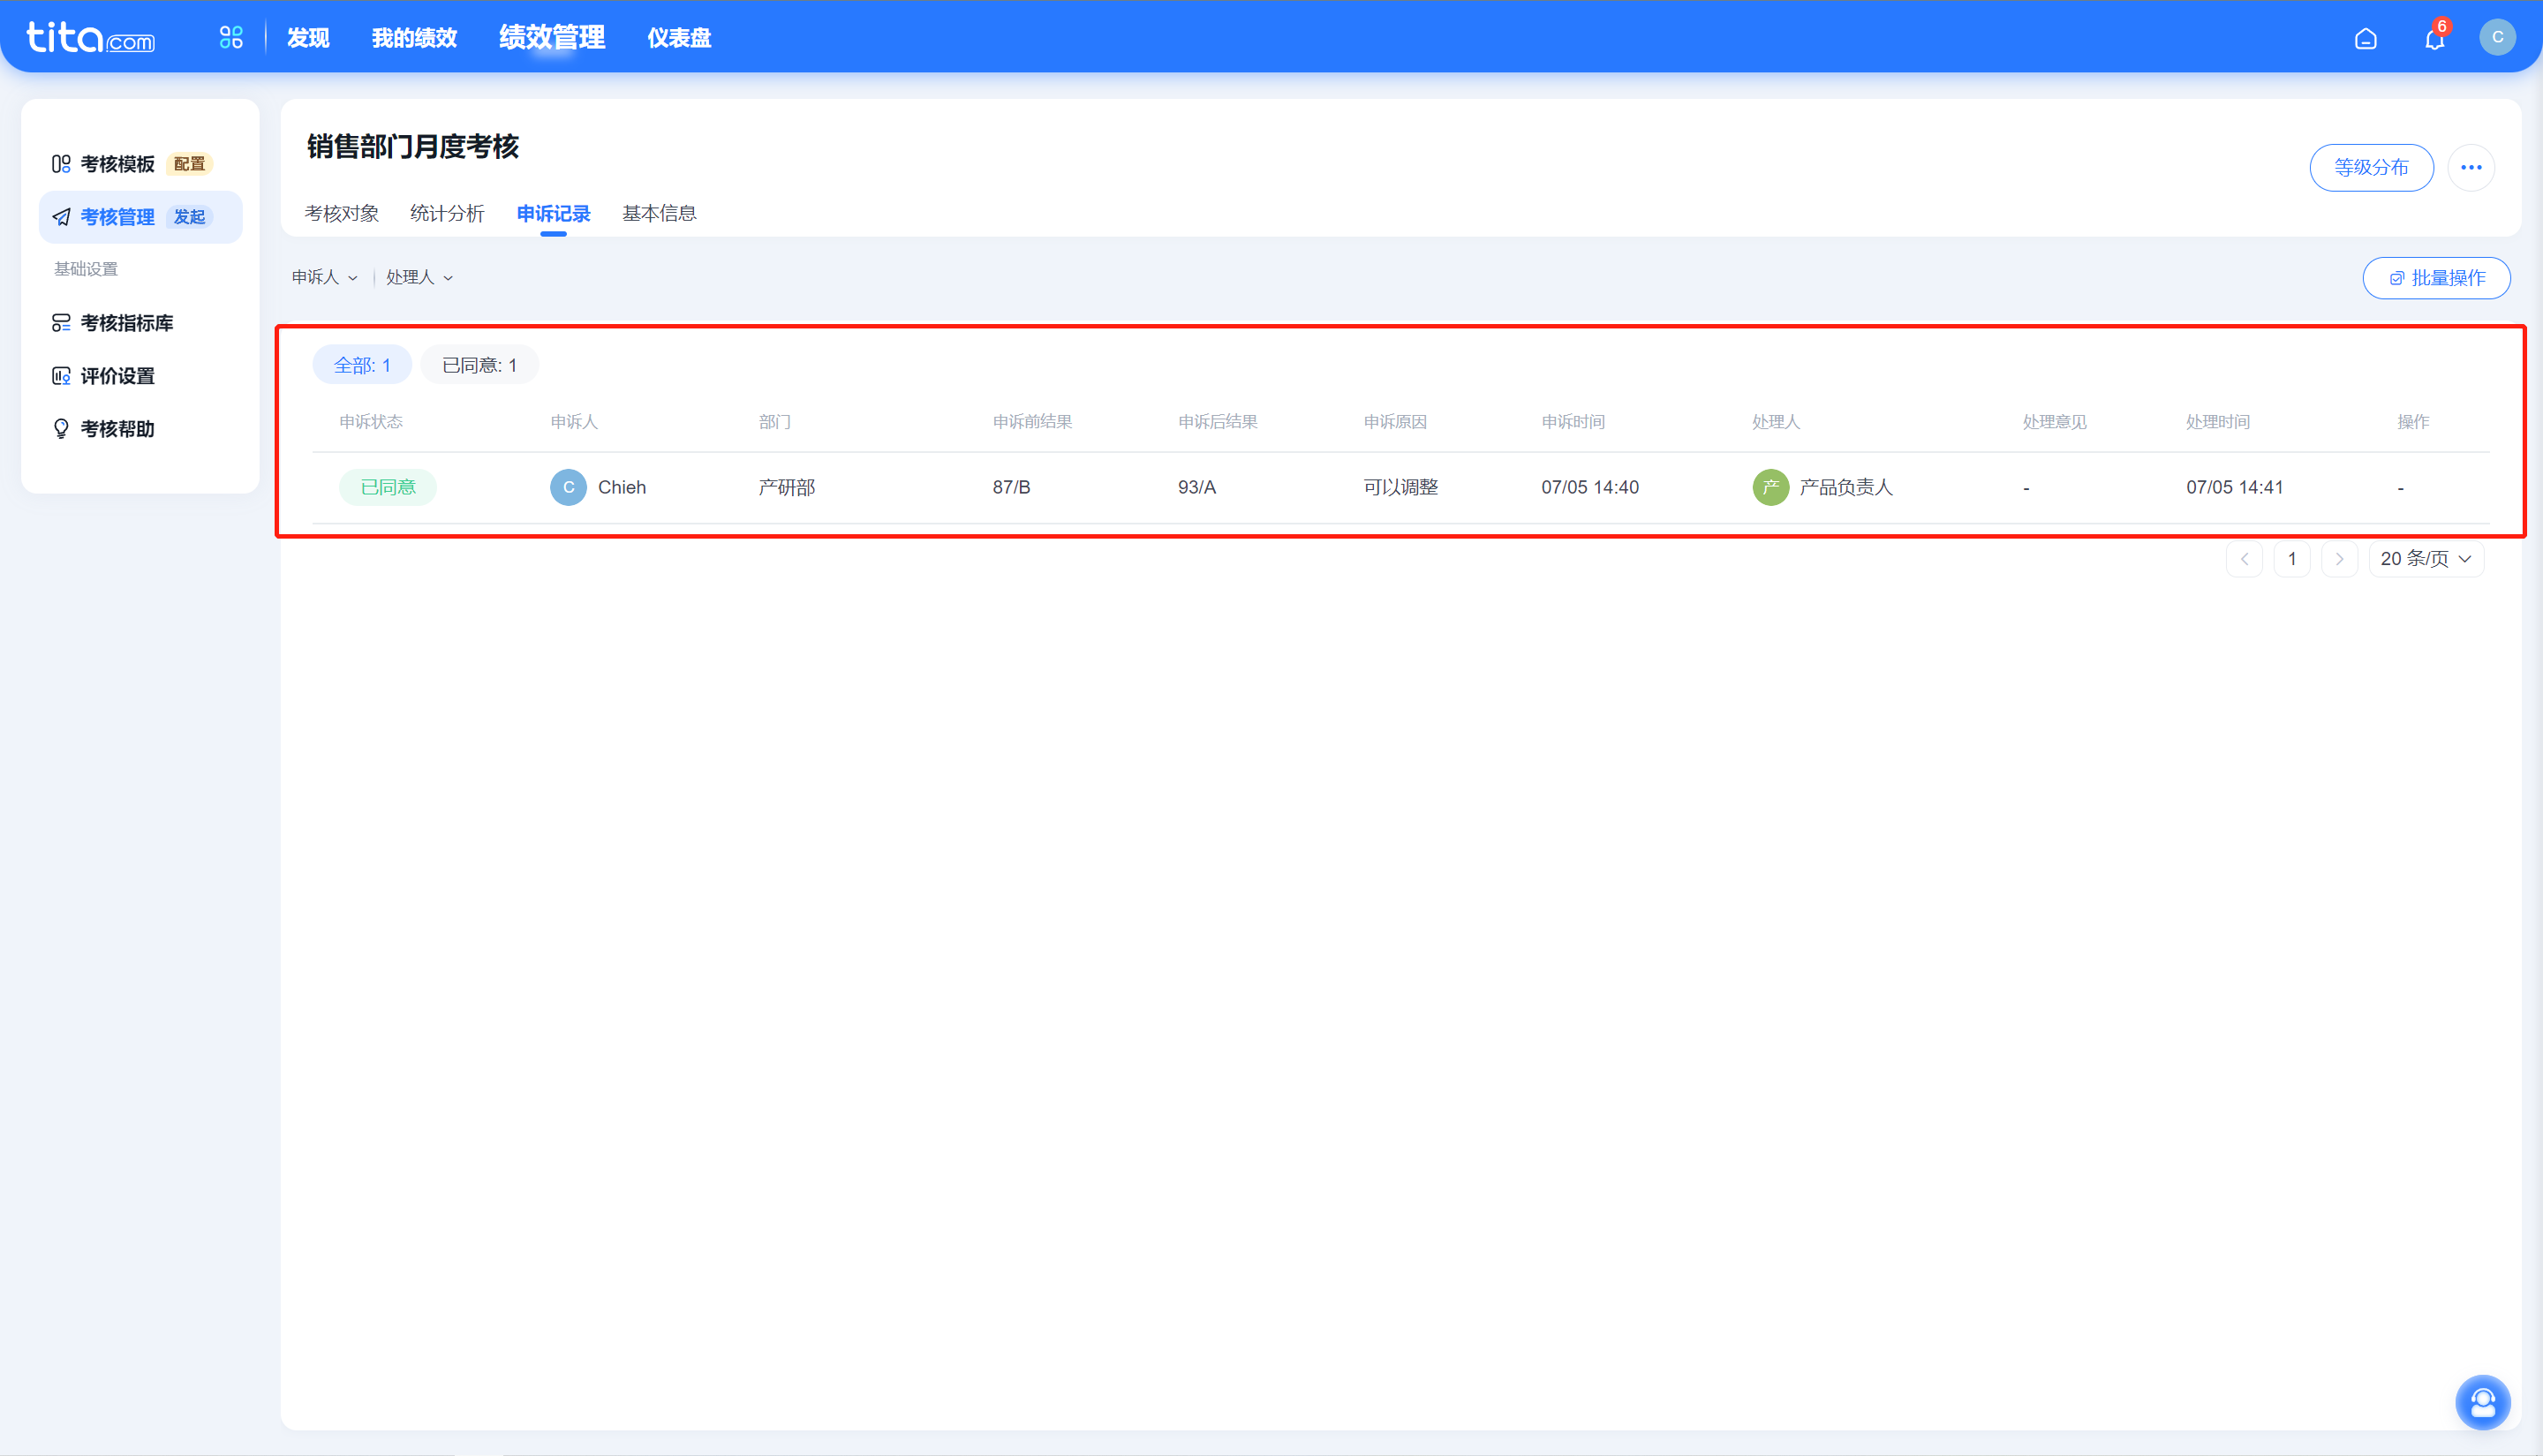Open 评价设置 in sidebar

coord(117,376)
